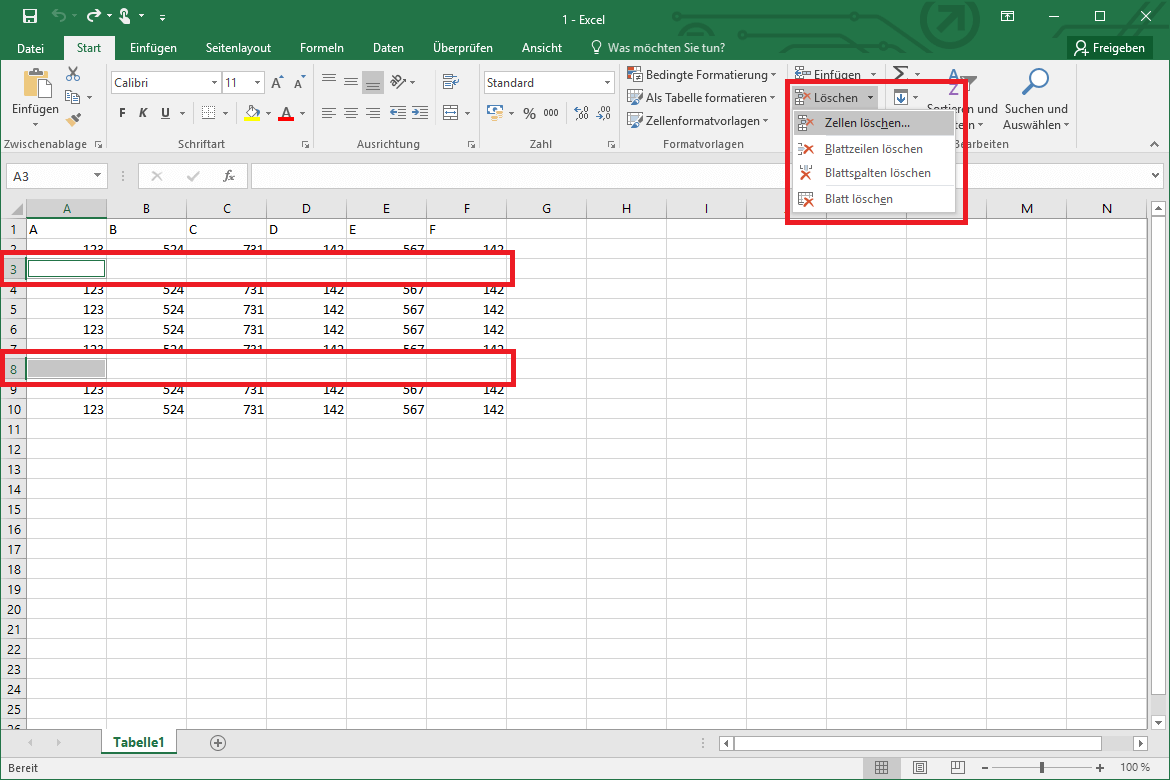Select Zellen löschen... menu entry

point(866,123)
